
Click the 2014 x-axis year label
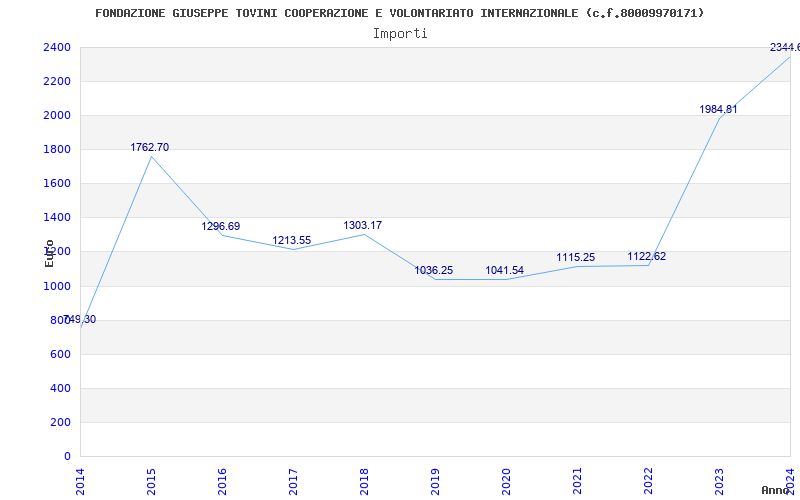pyautogui.click(x=80, y=482)
